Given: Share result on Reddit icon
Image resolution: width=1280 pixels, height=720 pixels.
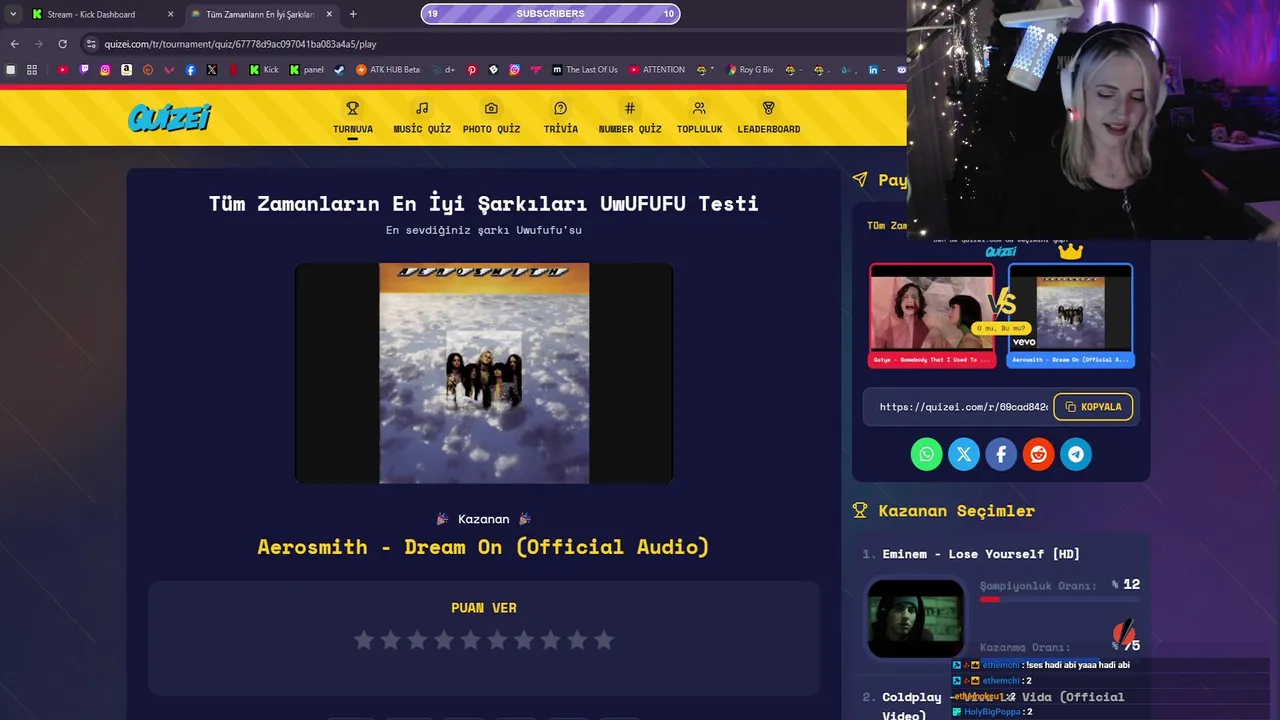Looking at the screenshot, I should [1038, 454].
